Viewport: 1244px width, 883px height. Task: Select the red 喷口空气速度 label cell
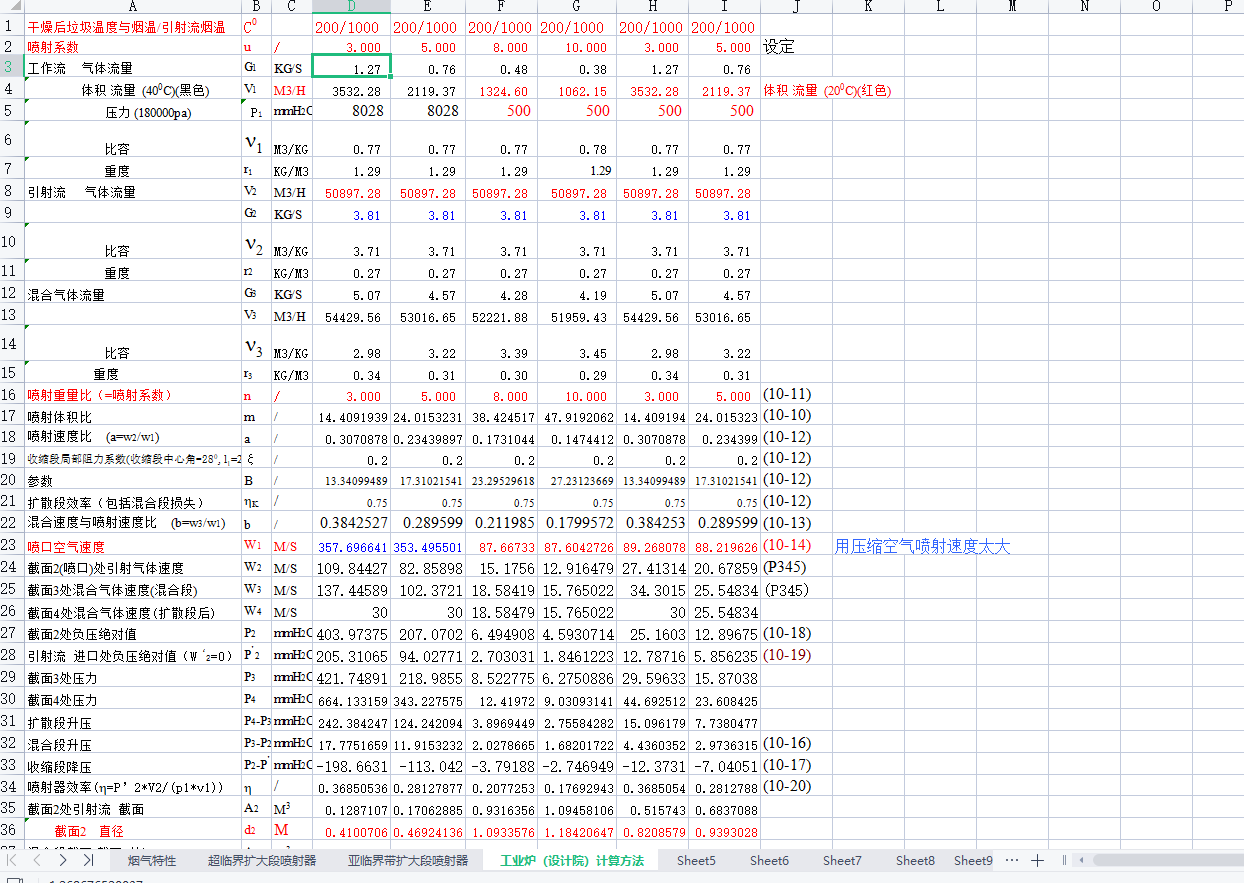[133, 547]
